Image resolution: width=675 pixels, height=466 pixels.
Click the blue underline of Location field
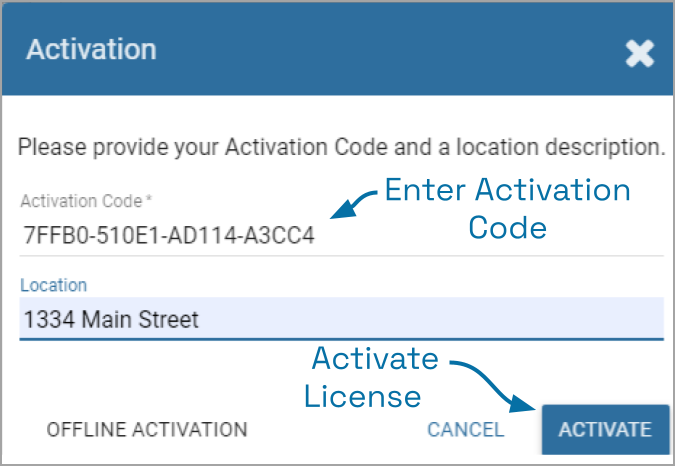342,339
